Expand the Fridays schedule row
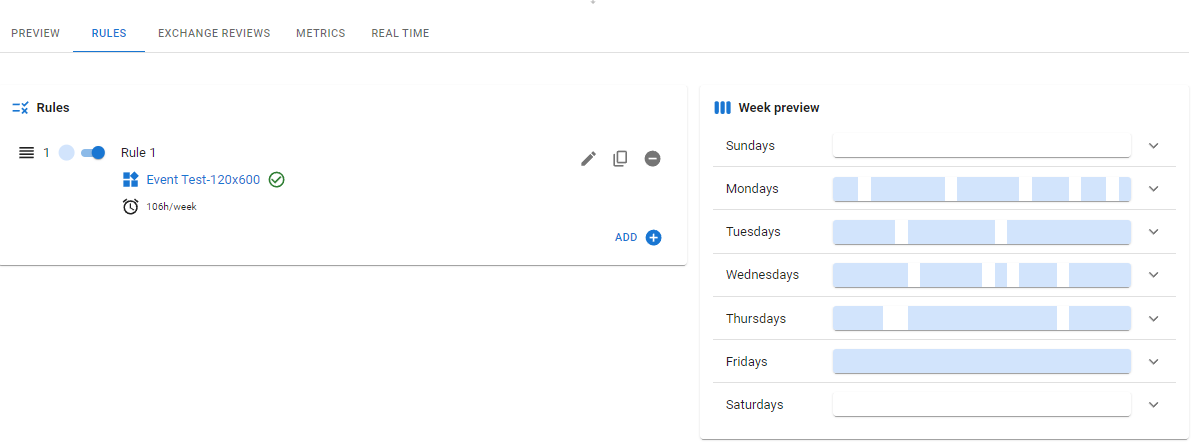Image resolution: width=1196 pixels, height=444 pixels. [x=1153, y=362]
